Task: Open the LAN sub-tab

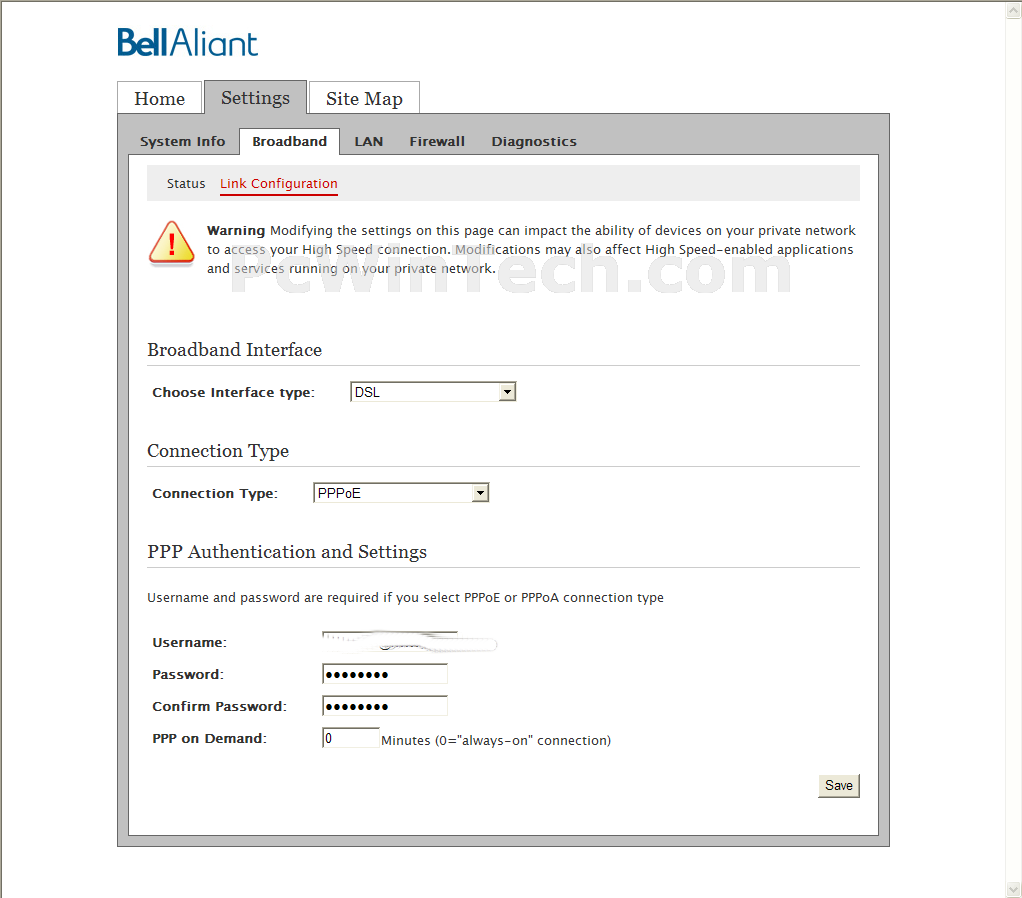Action: (369, 141)
